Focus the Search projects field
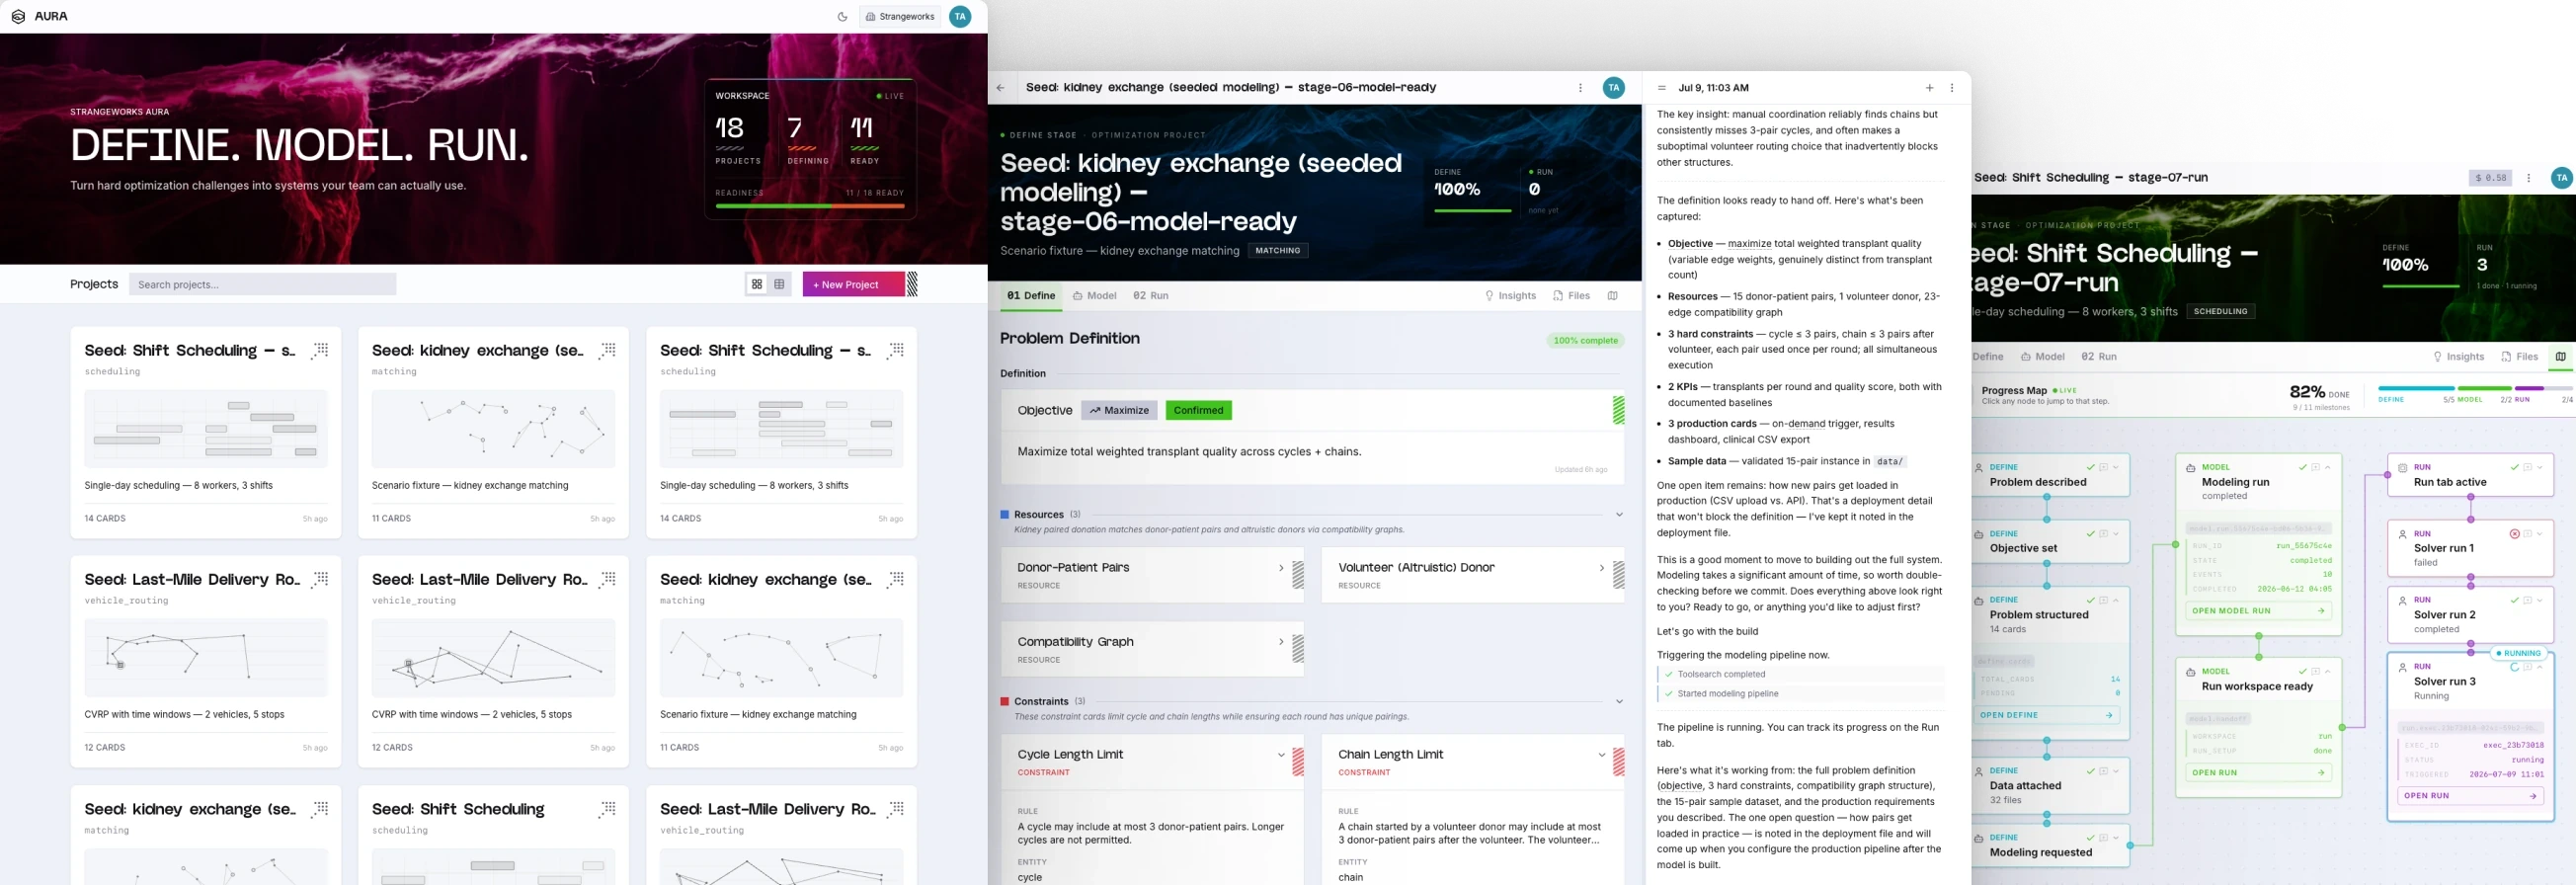The width and height of the screenshot is (2576, 885). 262,284
